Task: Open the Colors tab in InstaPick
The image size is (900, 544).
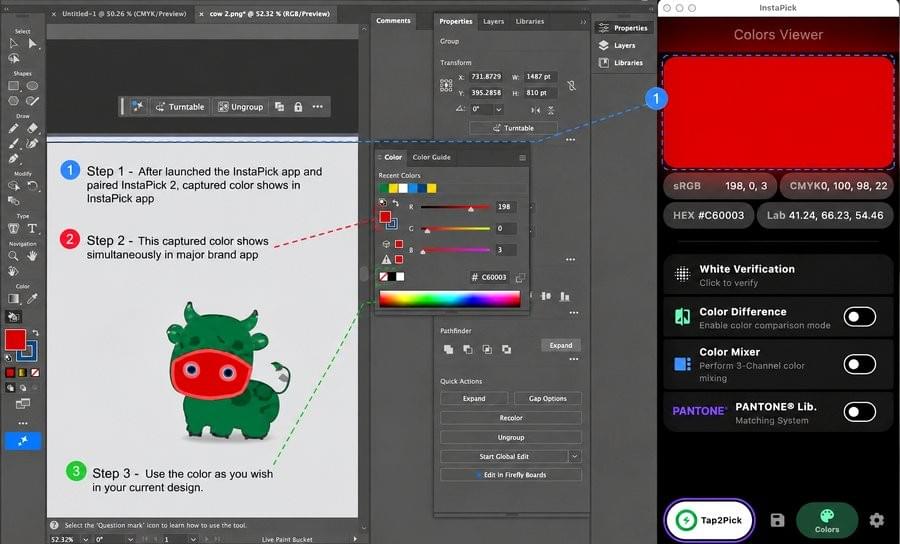Action: [827, 520]
